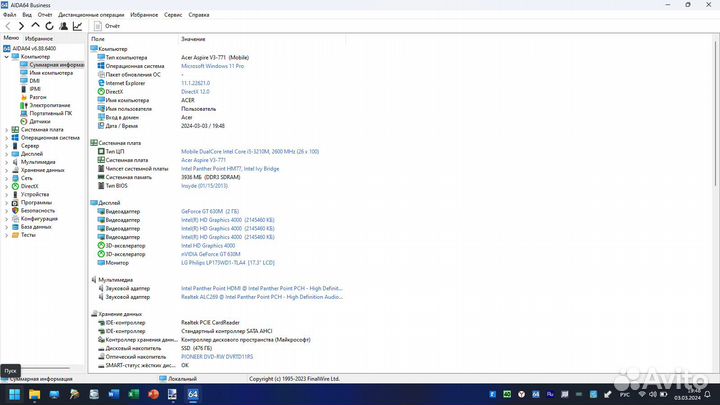720x405 pixels.
Task: Open the Вид menu
Action: (x=27, y=15)
